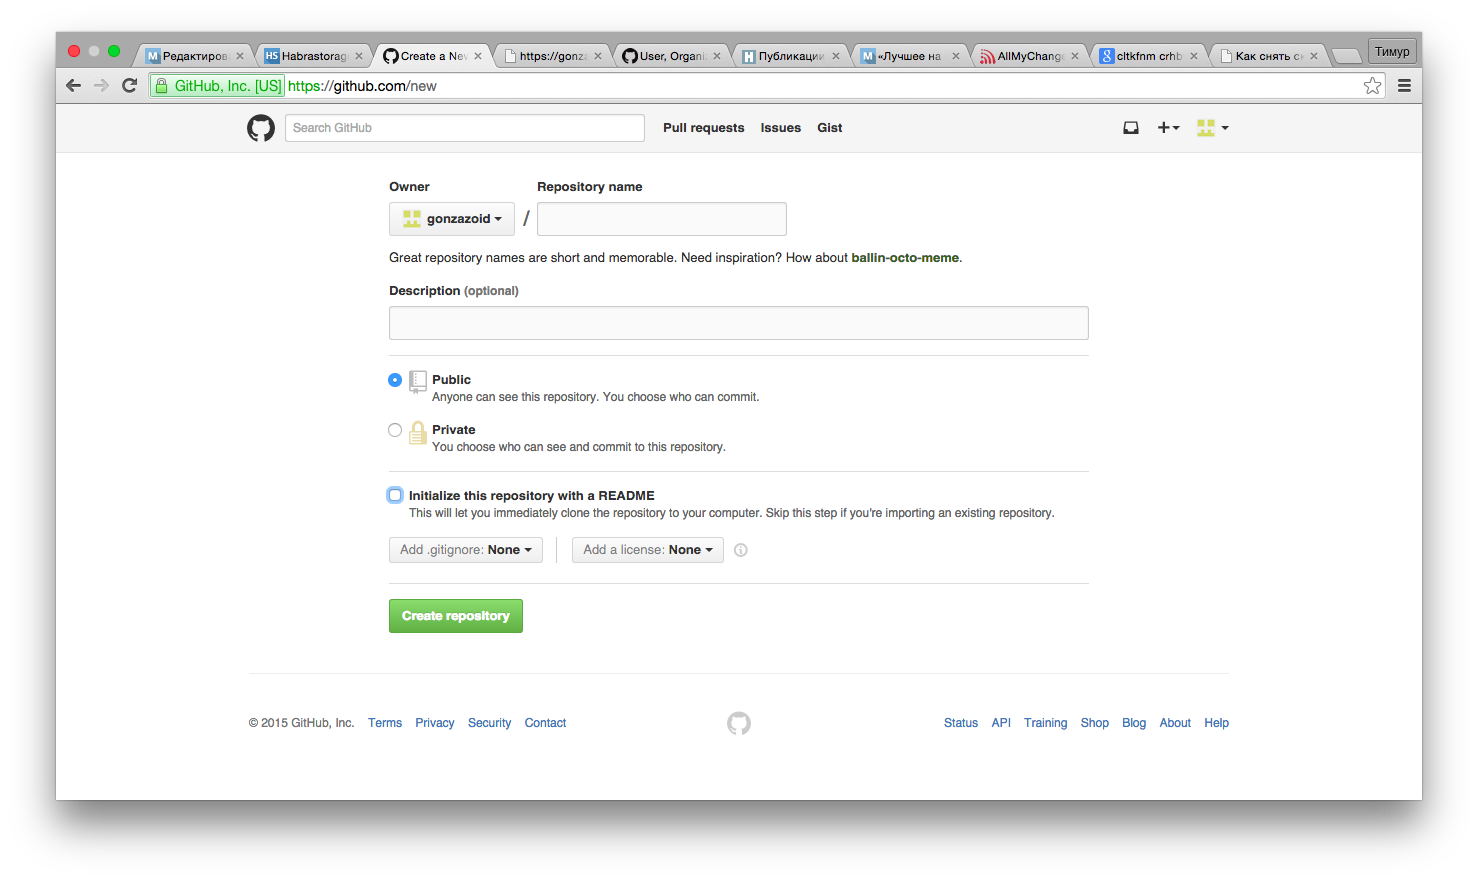Switch to the https://gonz tab

point(552,56)
